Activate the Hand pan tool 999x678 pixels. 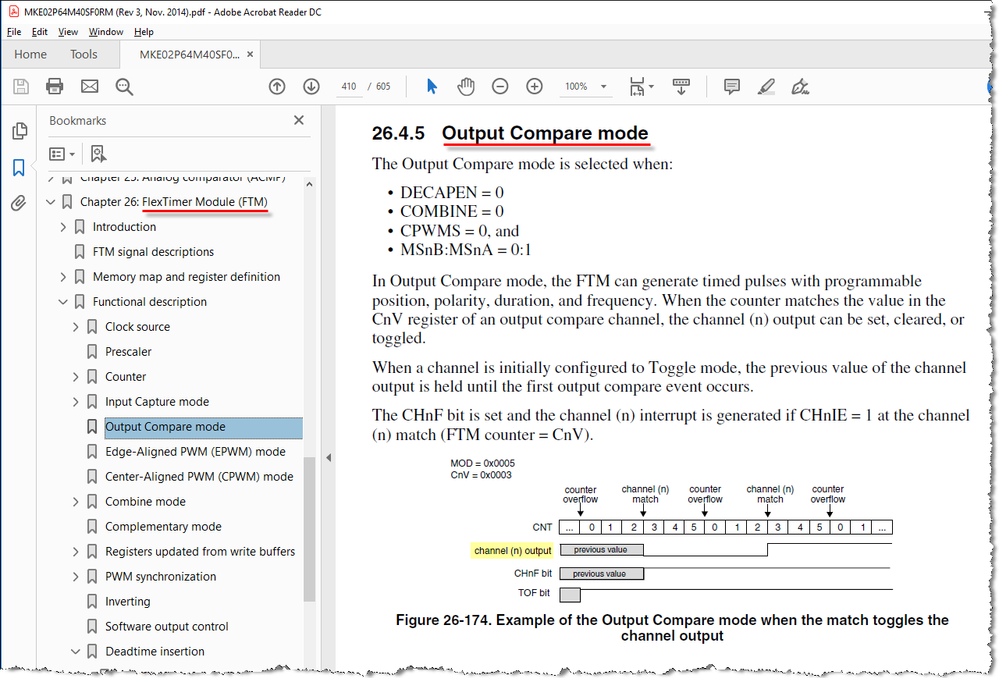click(x=466, y=87)
